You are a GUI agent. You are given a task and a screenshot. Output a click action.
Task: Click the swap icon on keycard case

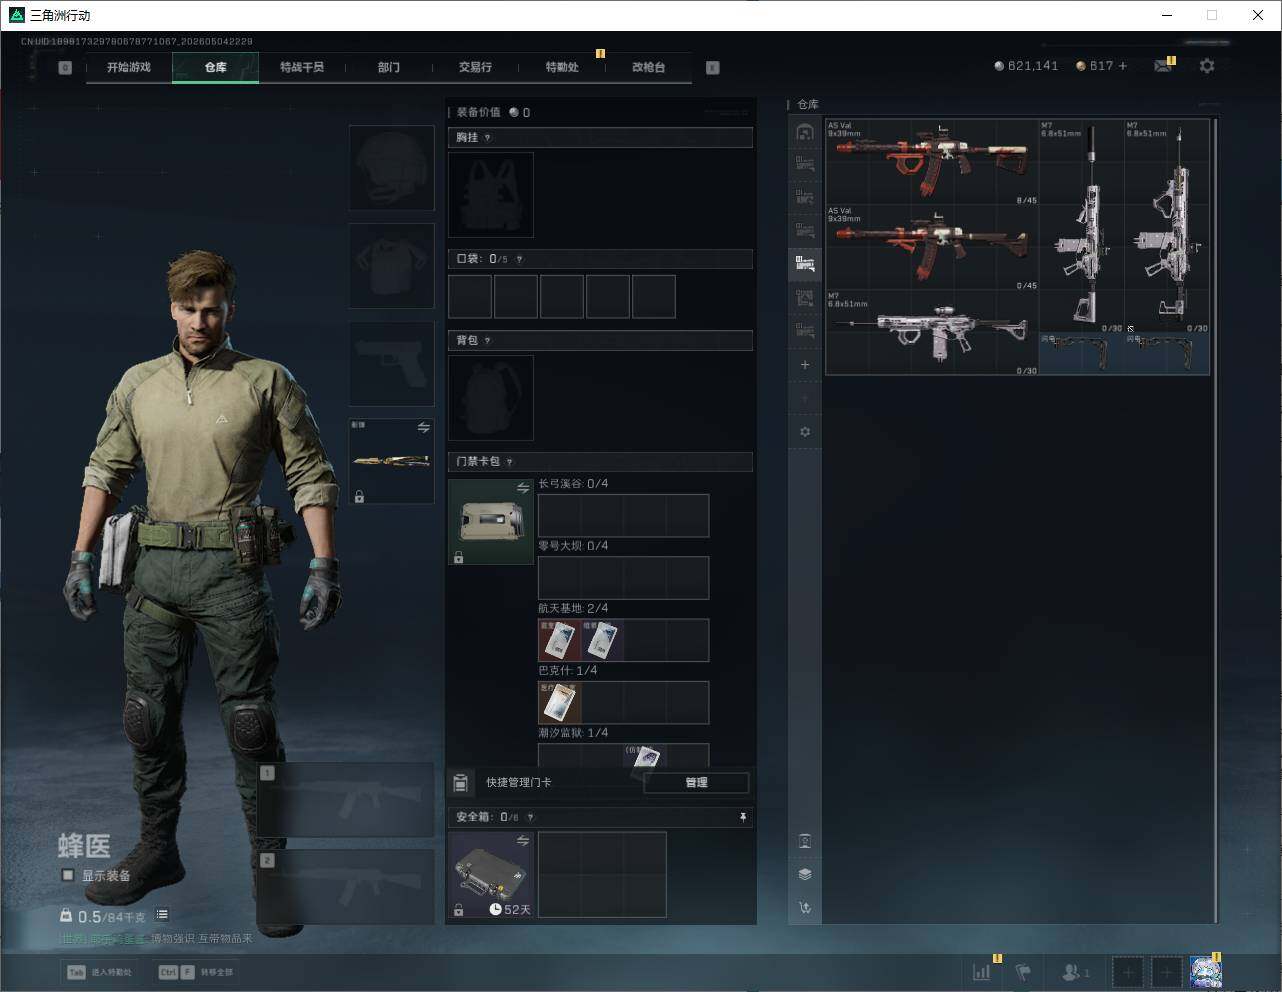tap(523, 488)
